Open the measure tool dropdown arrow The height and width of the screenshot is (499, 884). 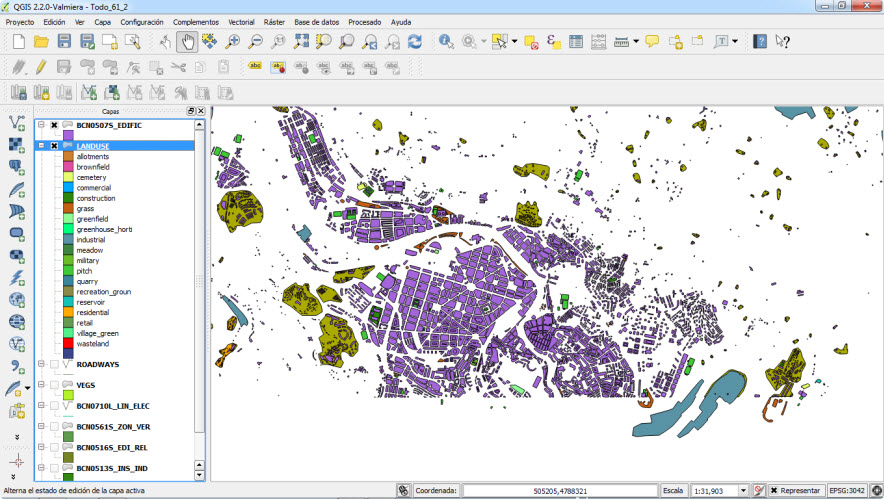tap(636, 42)
